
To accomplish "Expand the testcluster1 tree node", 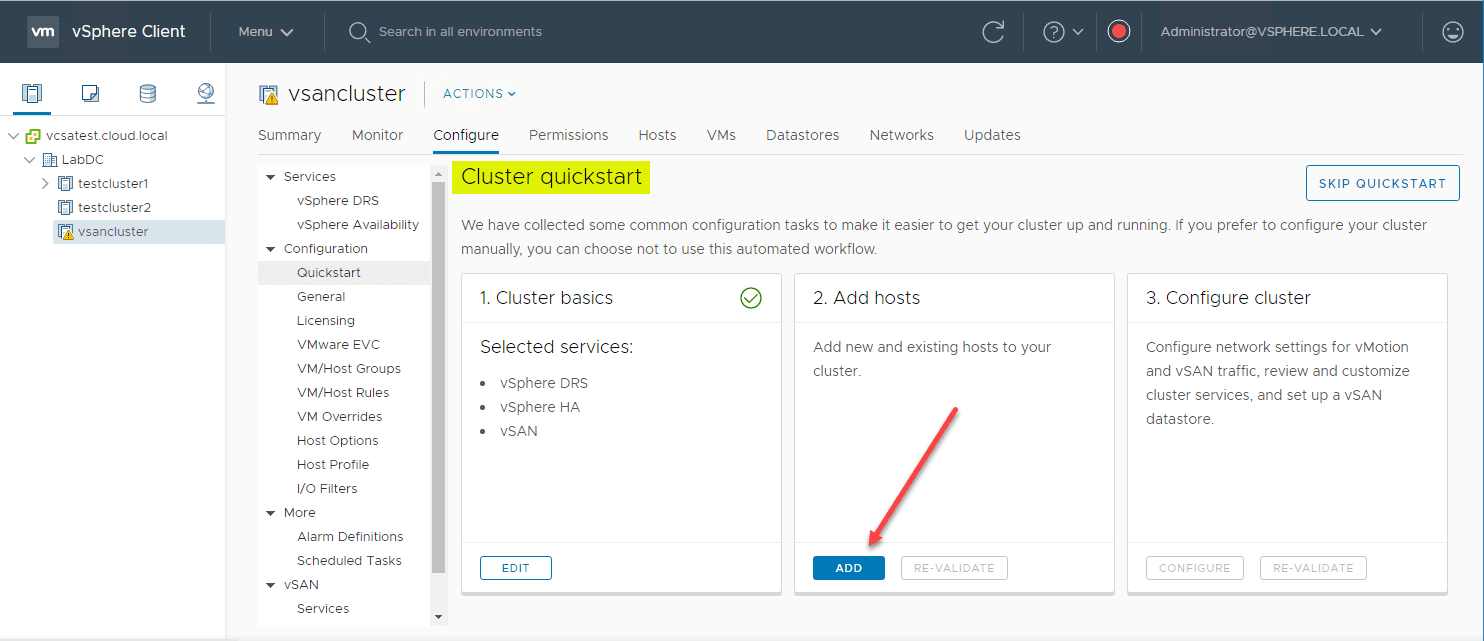I will click(x=45, y=184).
